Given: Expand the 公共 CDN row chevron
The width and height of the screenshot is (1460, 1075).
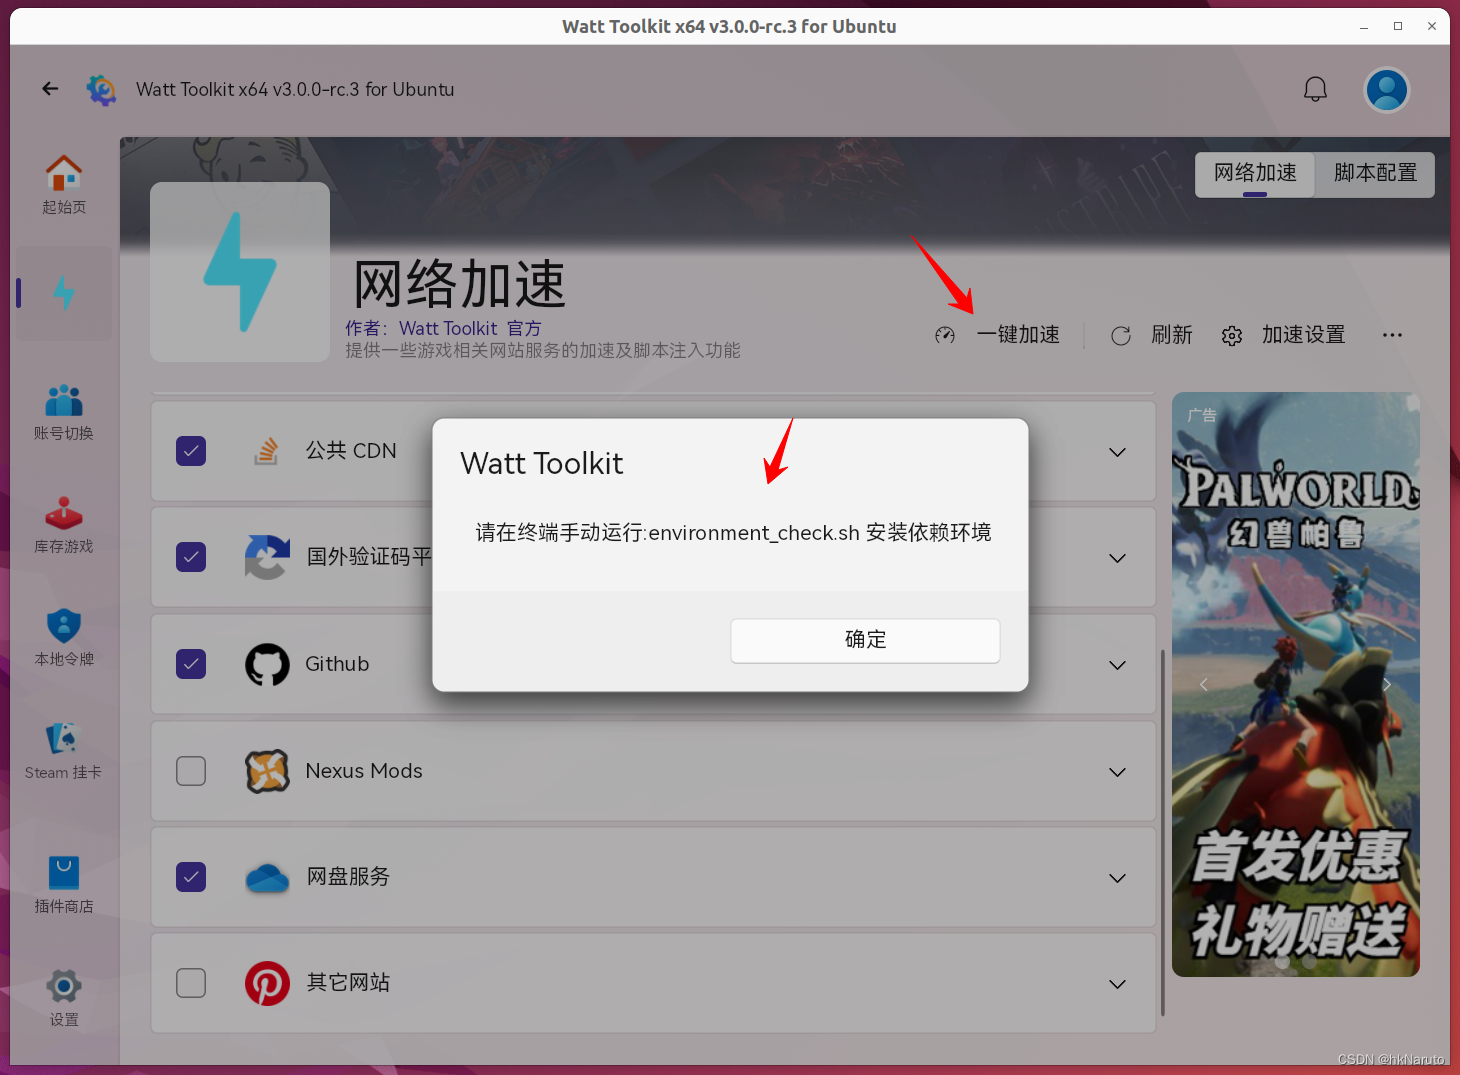Looking at the screenshot, I should 1118,452.
